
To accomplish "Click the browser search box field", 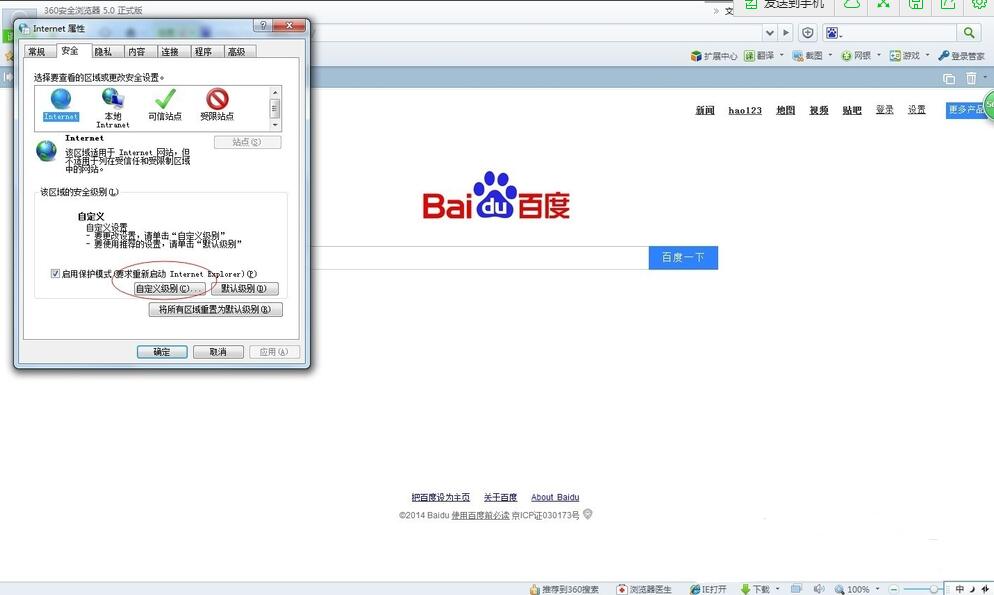I will tap(900, 32).
